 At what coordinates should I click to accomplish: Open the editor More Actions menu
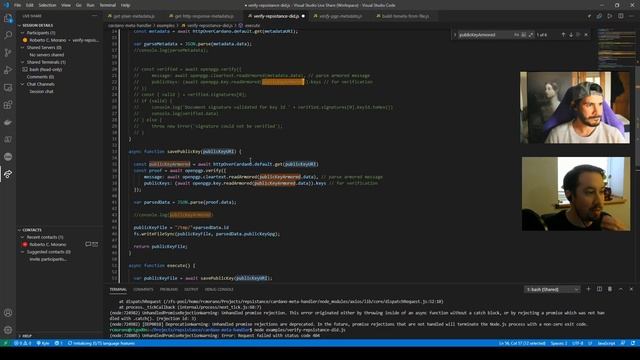point(631,16)
